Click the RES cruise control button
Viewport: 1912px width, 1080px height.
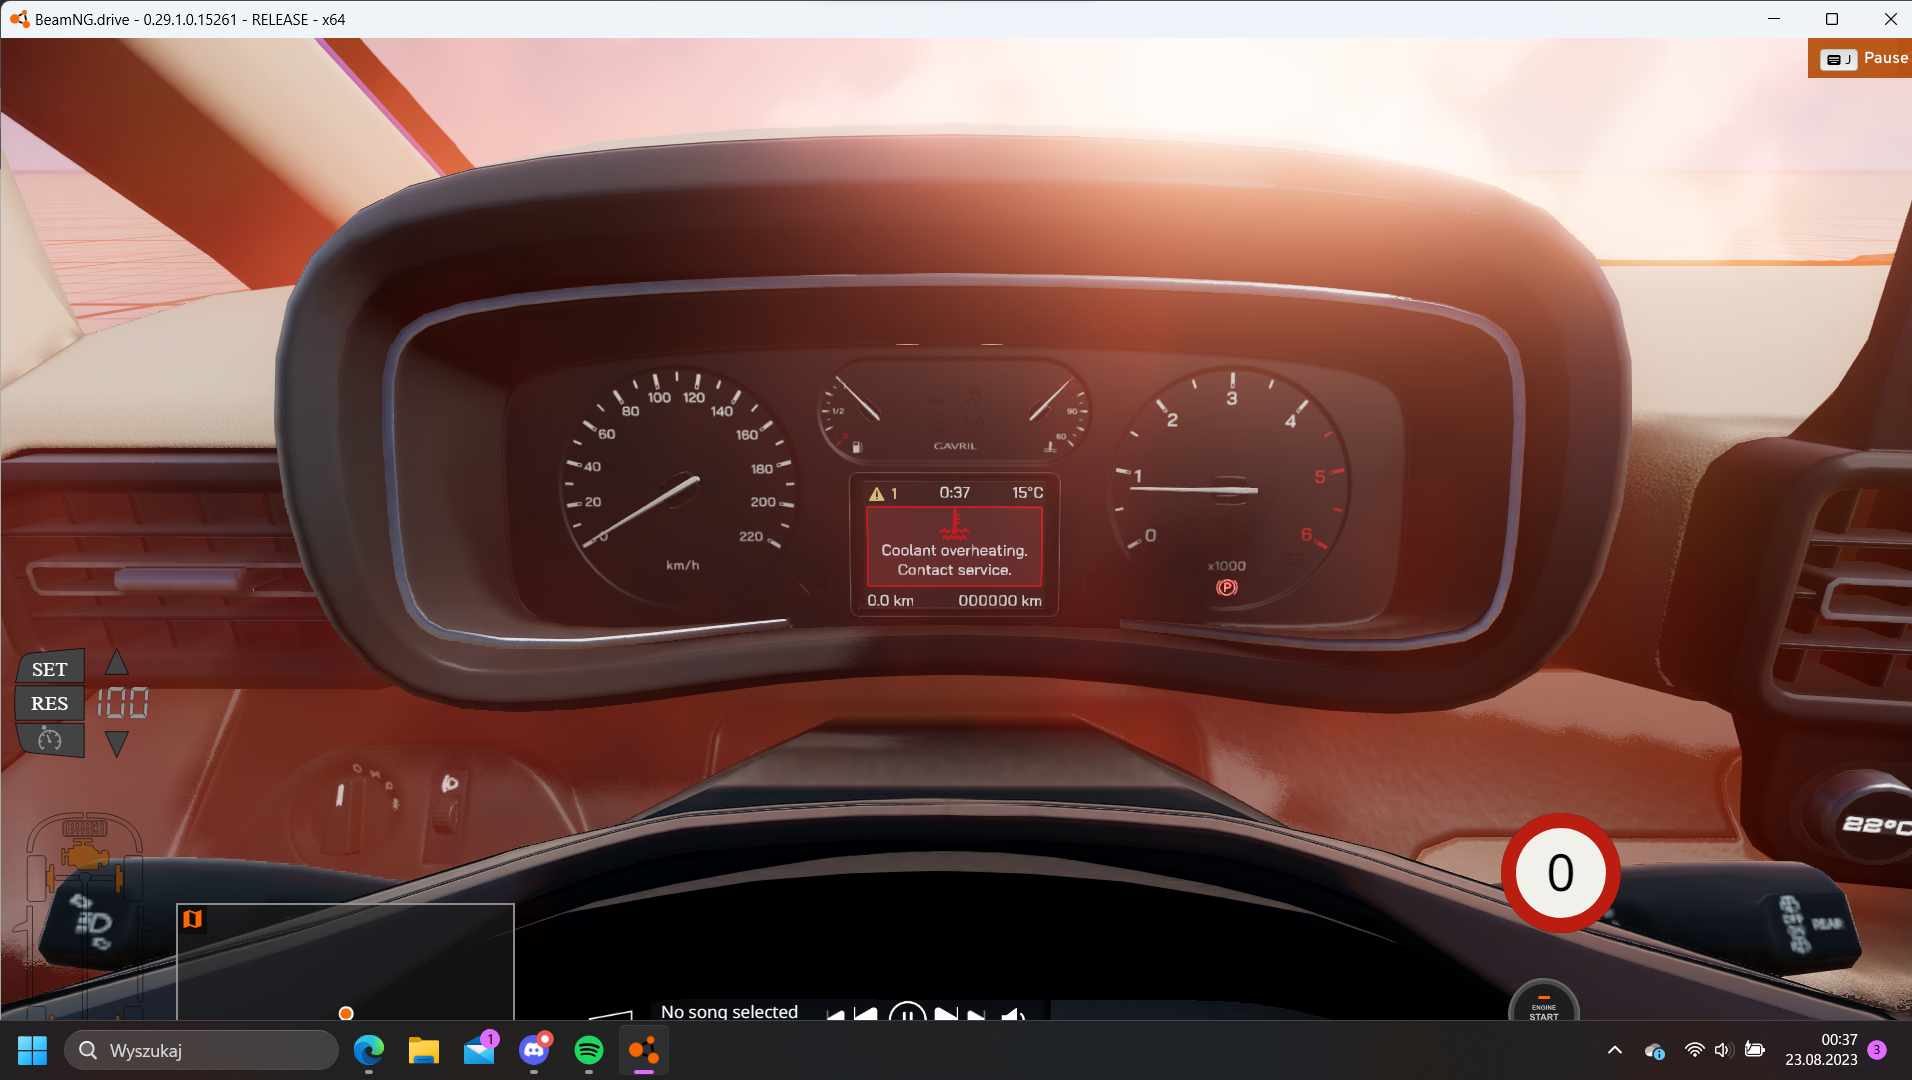click(50, 703)
